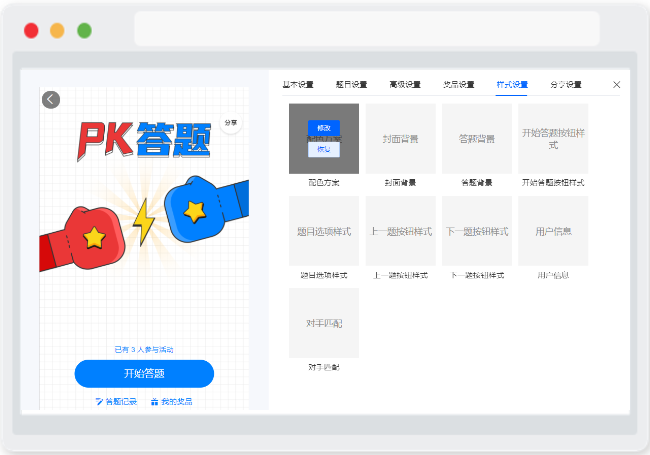The height and width of the screenshot is (455, 650).
Task: Click the 对手匹配 caption below its tile
Action: tap(324, 367)
